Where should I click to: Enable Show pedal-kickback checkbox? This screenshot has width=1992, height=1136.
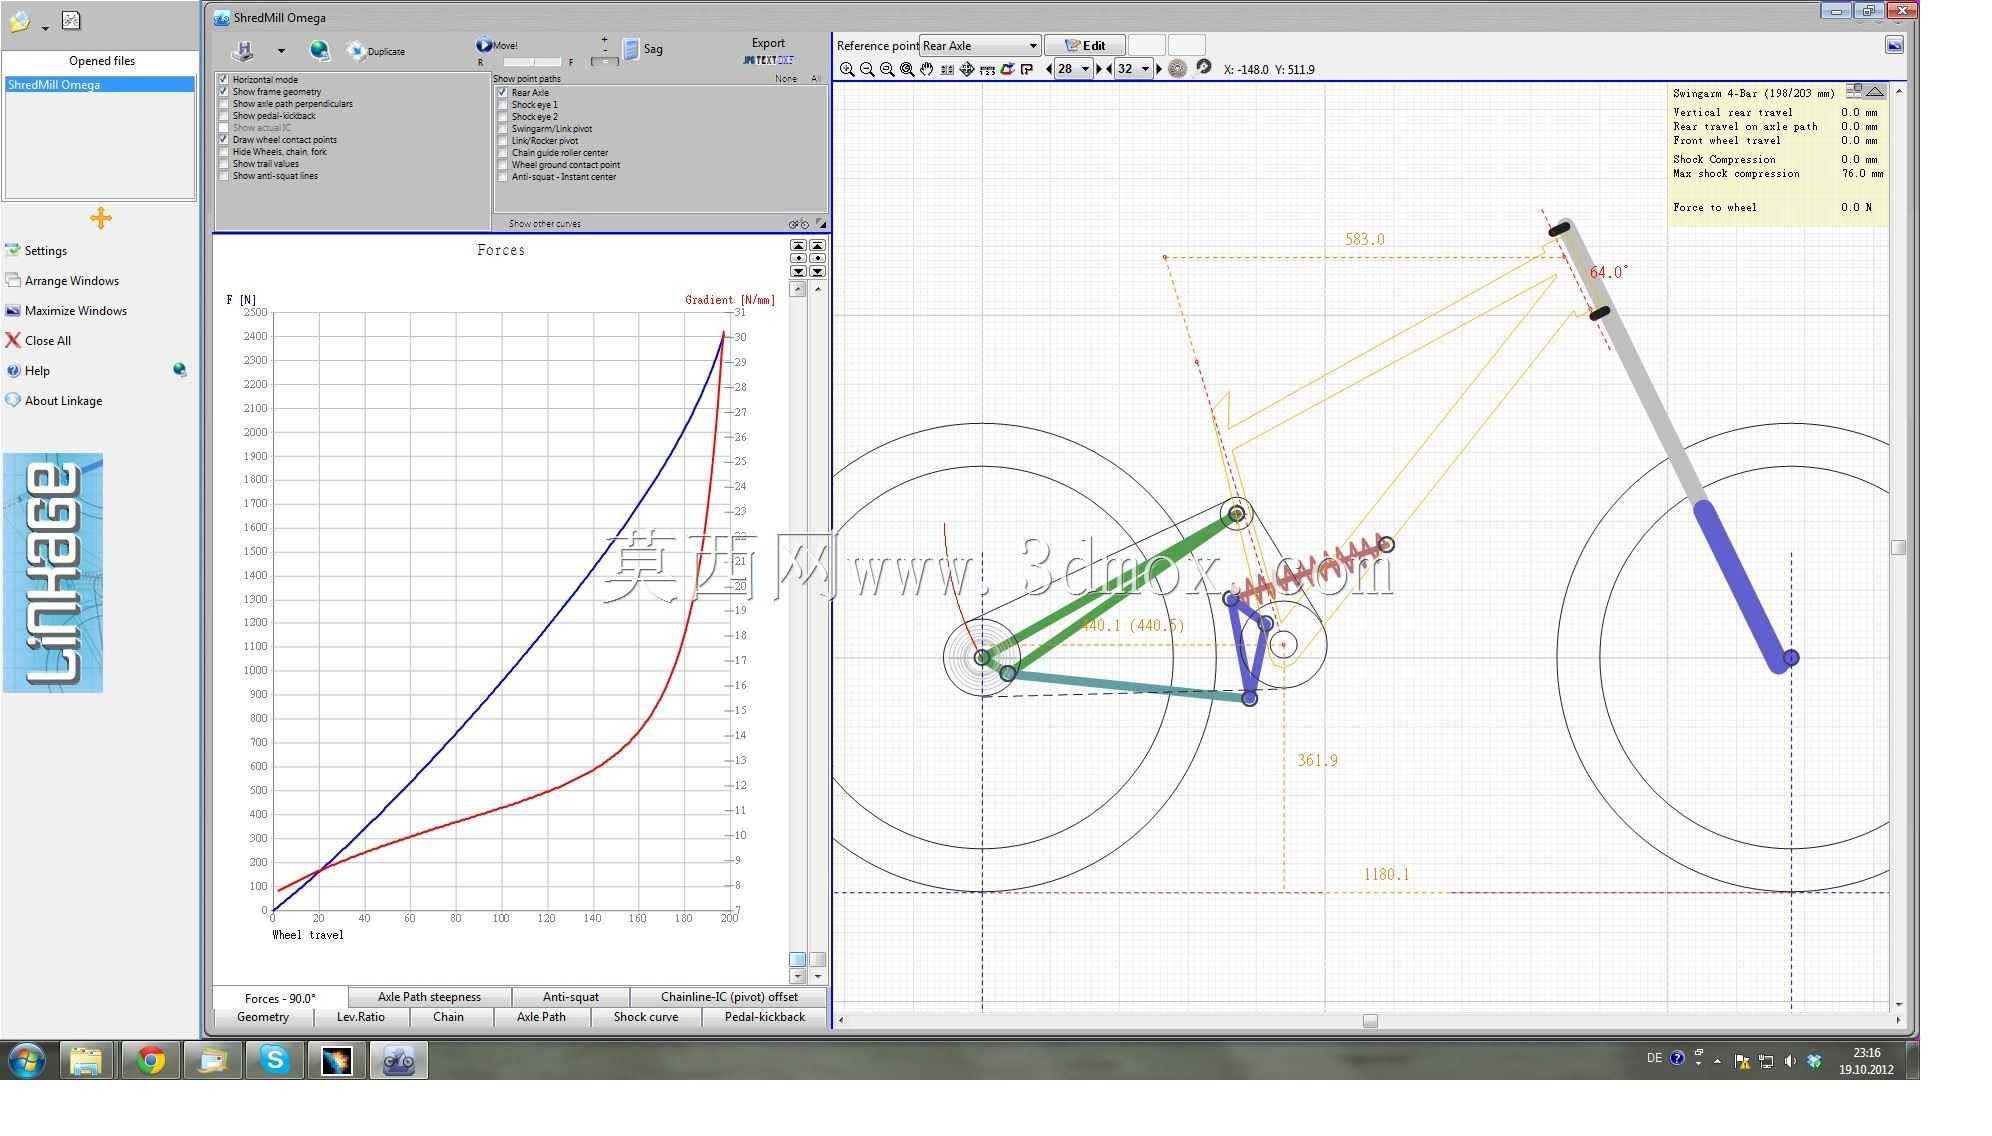[x=224, y=115]
